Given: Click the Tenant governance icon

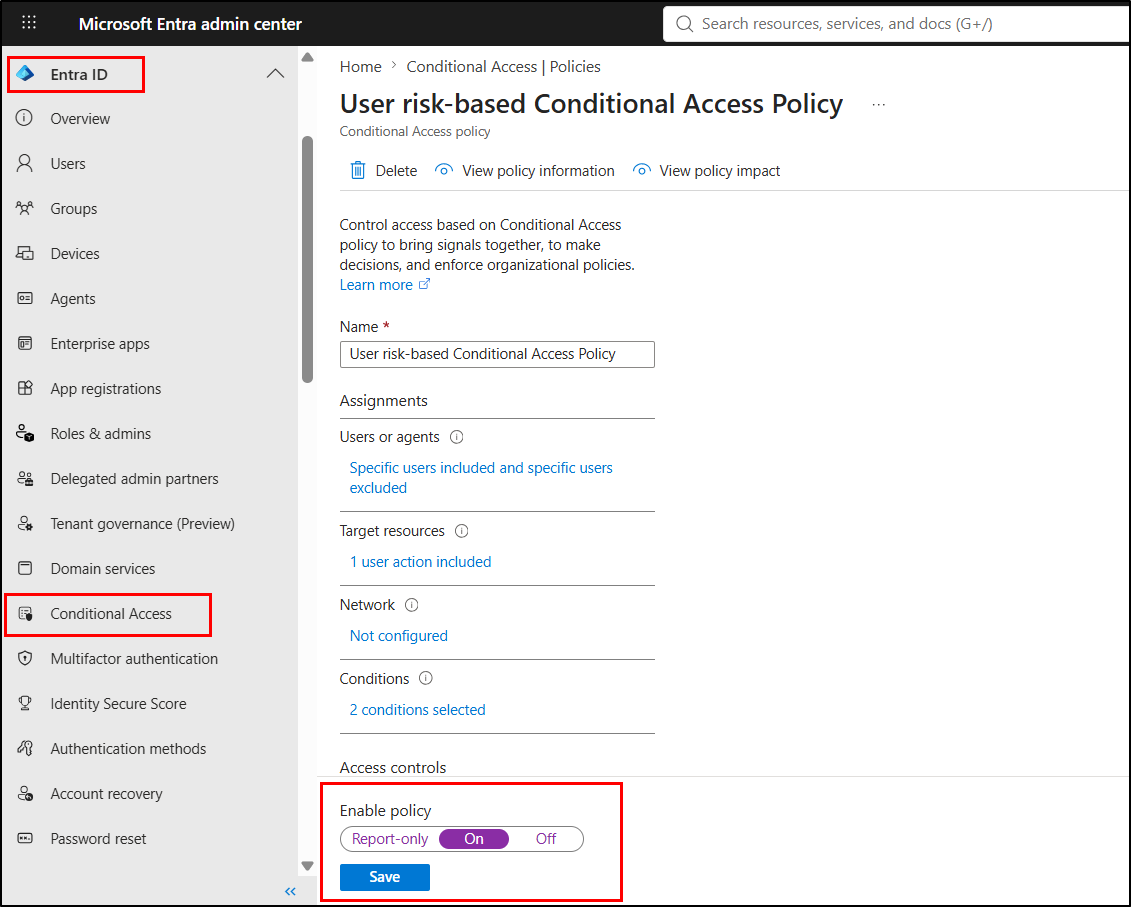Looking at the screenshot, I should [25, 524].
